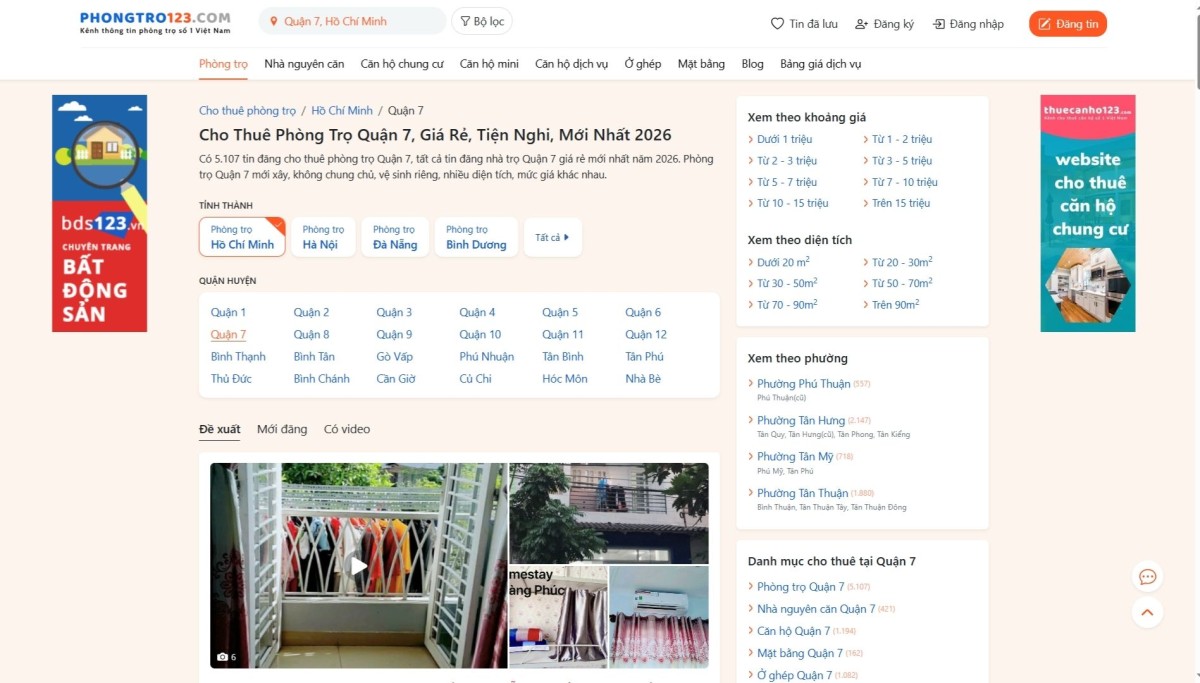
Task: Filter price Từ 1 - 2 triệu
Action: pos(901,139)
